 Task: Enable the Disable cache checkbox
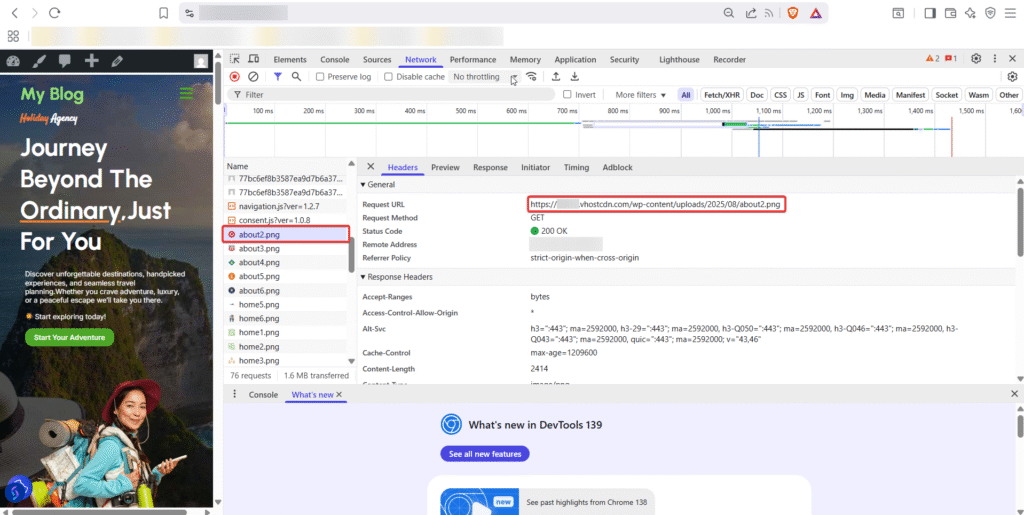coord(389,76)
